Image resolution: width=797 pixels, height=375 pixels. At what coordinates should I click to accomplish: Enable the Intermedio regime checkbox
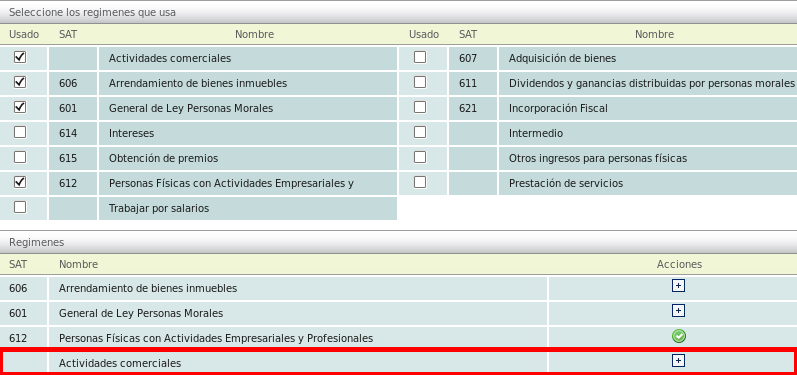[x=420, y=132]
